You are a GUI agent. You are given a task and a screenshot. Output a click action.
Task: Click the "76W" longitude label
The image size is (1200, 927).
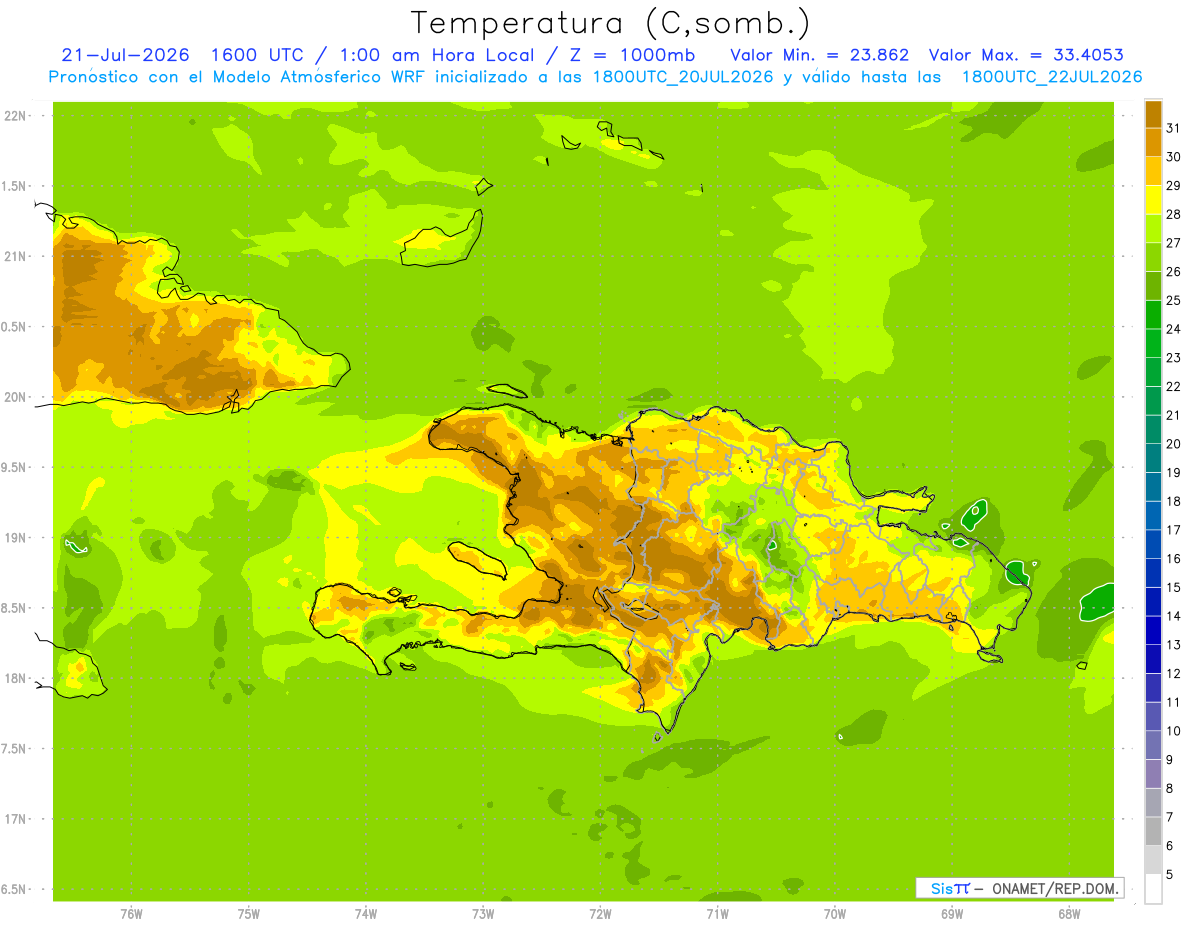[x=131, y=913]
